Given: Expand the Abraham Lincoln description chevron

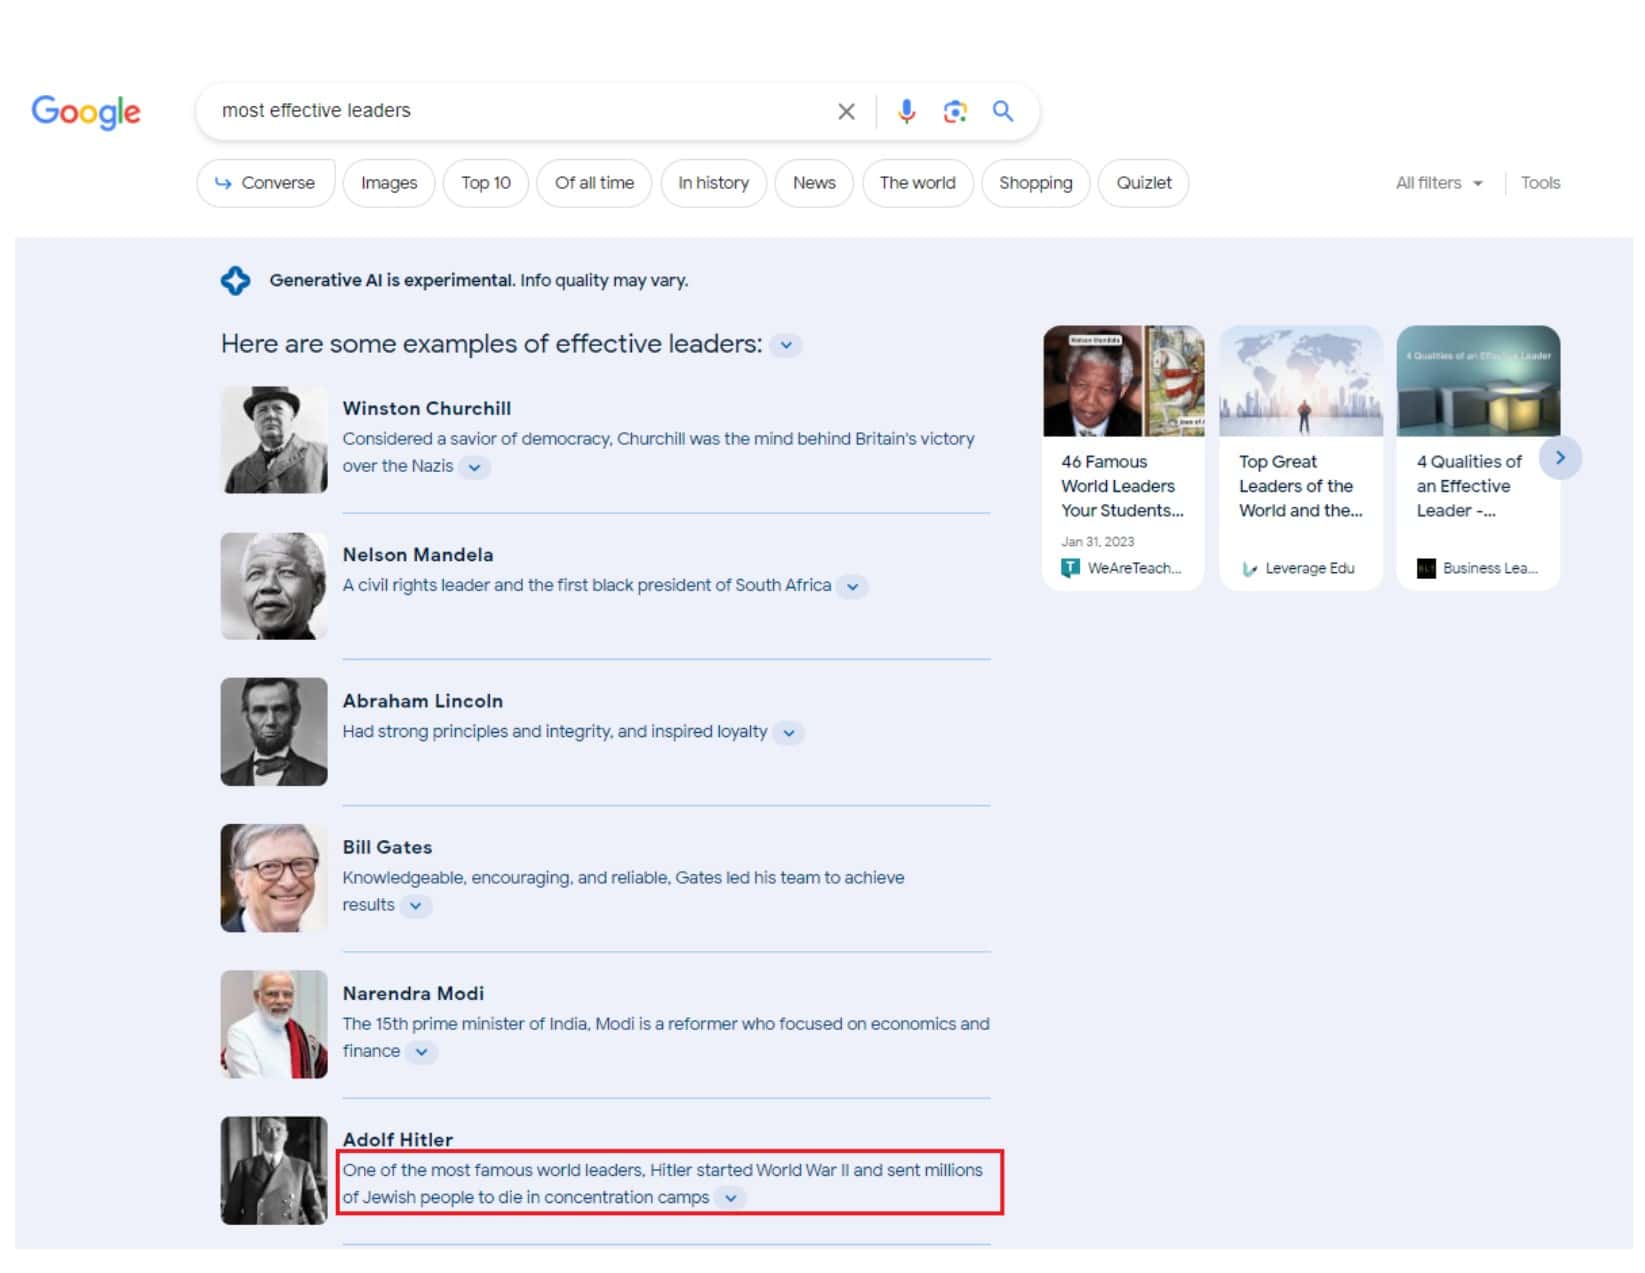Looking at the screenshot, I should pyautogui.click(x=789, y=733).
